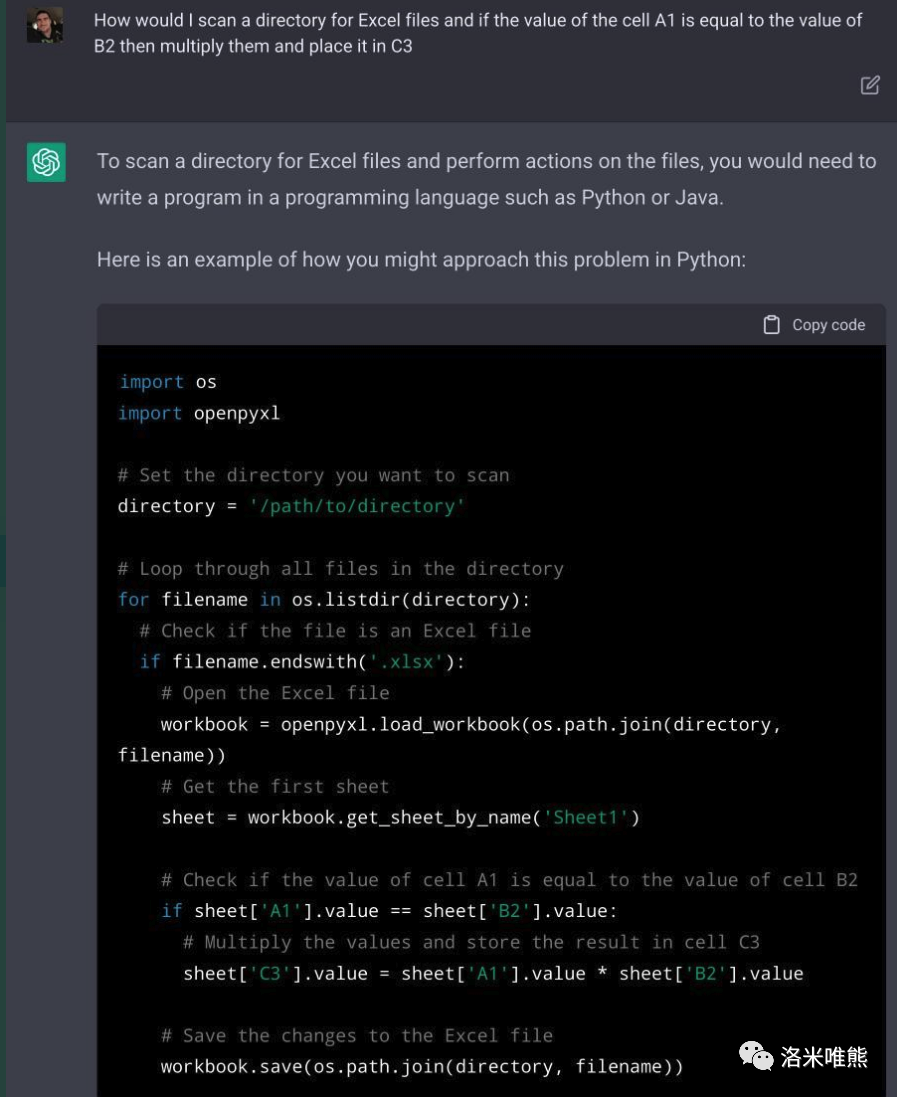Screen dimensions: 897x1097
Task: Click the WeChat logo watermark icon
Action: [x=756, y=1055]
